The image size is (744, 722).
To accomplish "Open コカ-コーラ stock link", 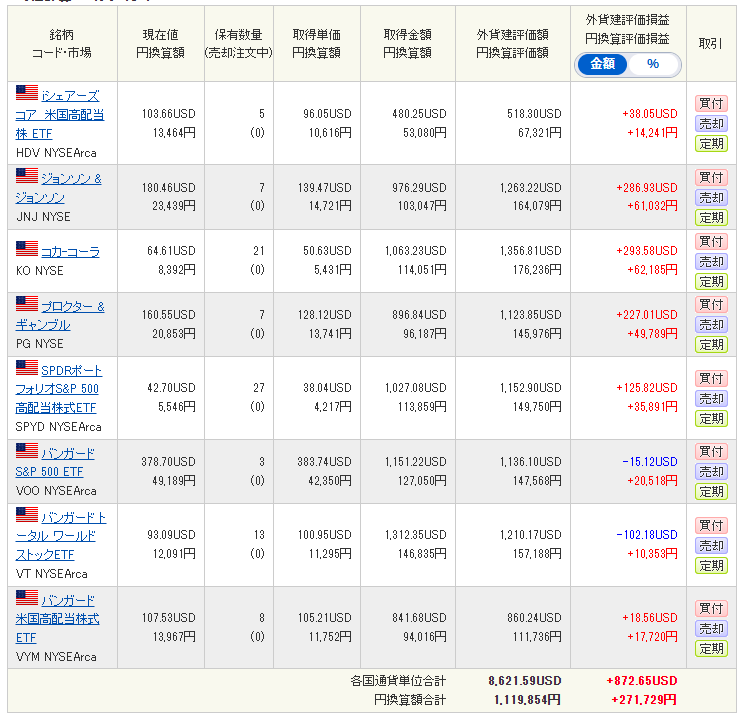I will 70,251.
